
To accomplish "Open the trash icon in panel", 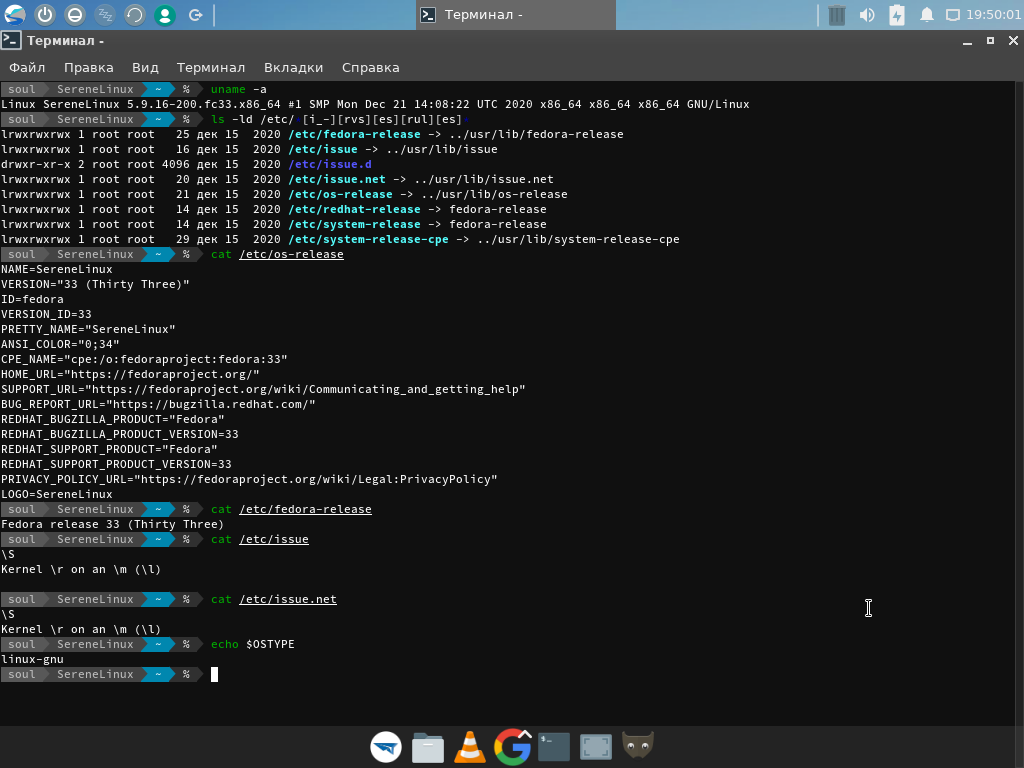I will 837,14.
